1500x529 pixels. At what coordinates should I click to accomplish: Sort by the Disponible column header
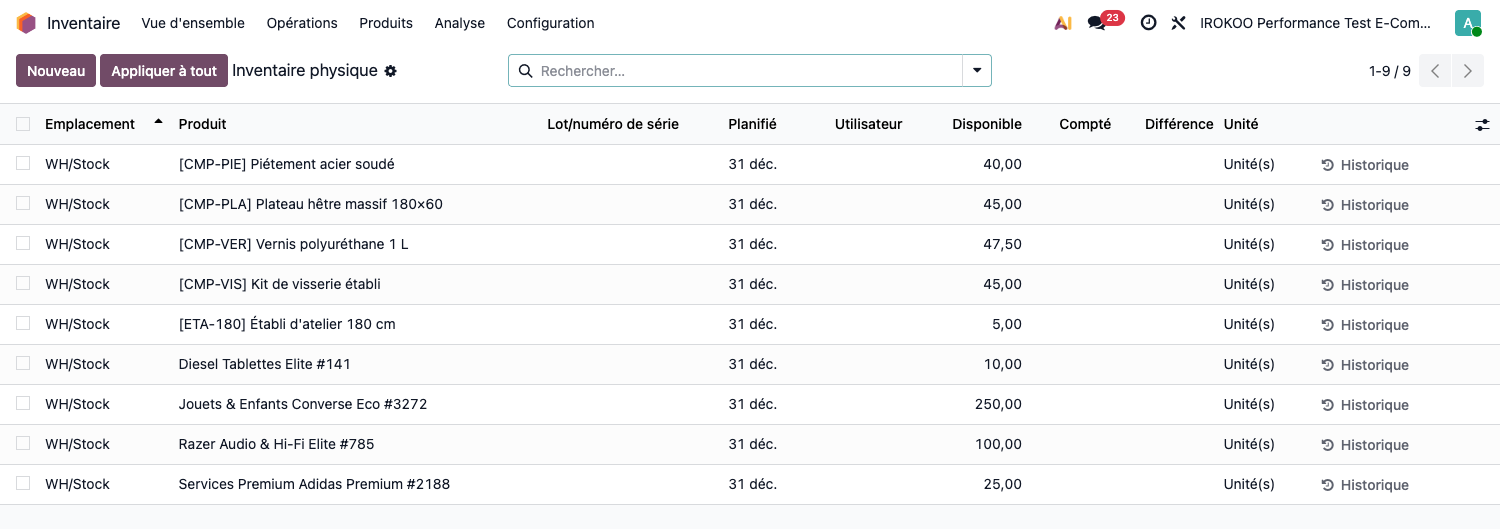pos(987,124)
